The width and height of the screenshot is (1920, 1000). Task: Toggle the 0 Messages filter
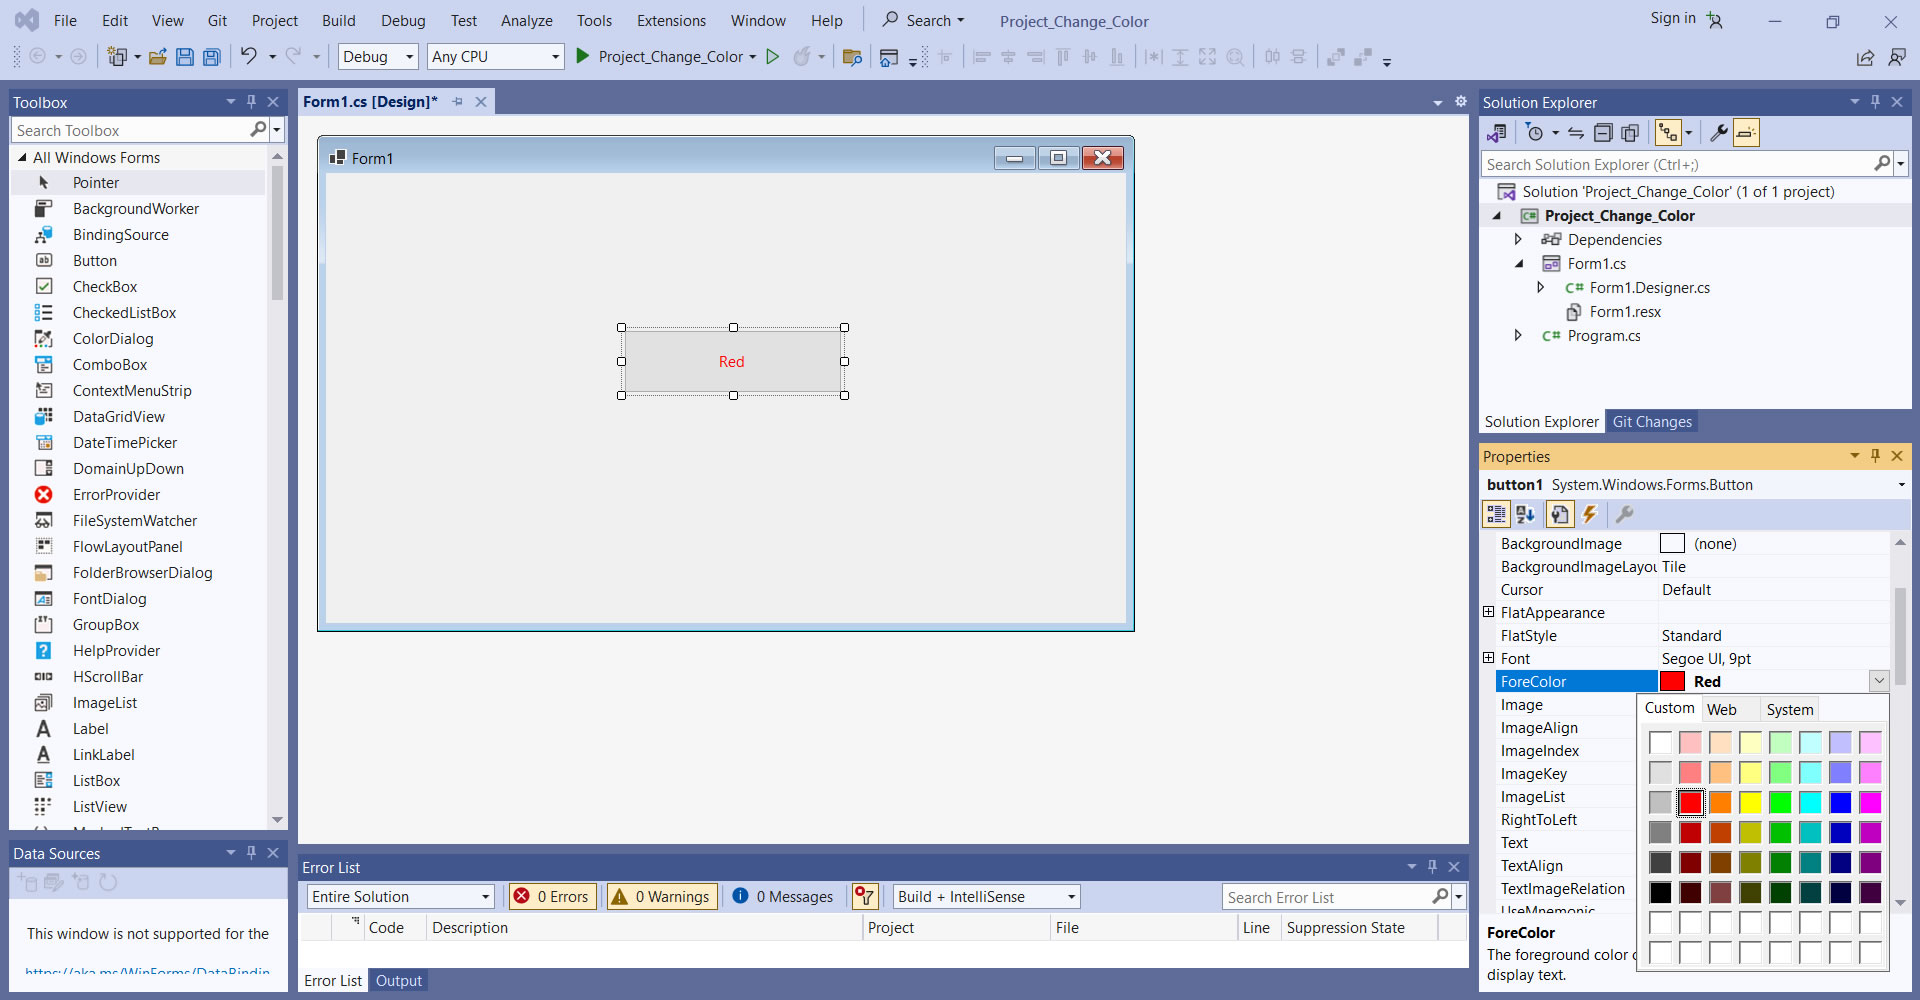pos(783,897)
